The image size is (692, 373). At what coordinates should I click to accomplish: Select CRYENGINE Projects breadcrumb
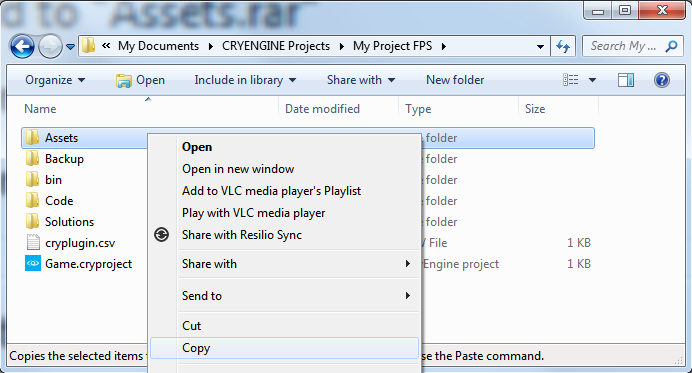pyautogui.click(x=276, y=46)
